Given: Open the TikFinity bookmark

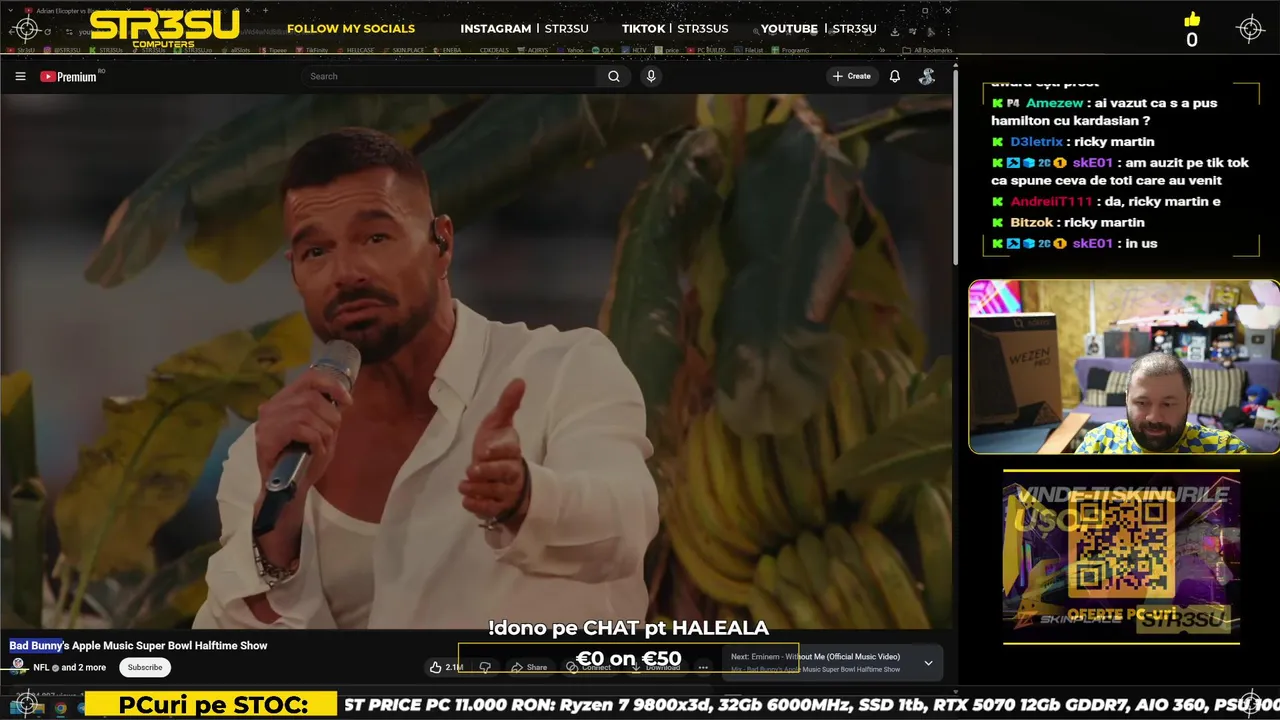Looking at the screenshot, I should 312,50.
